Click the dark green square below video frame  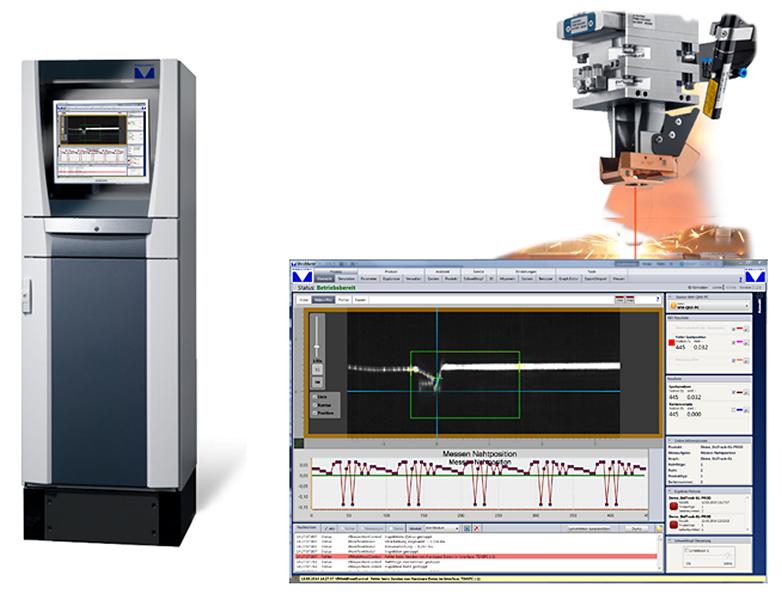coord(298,443)
